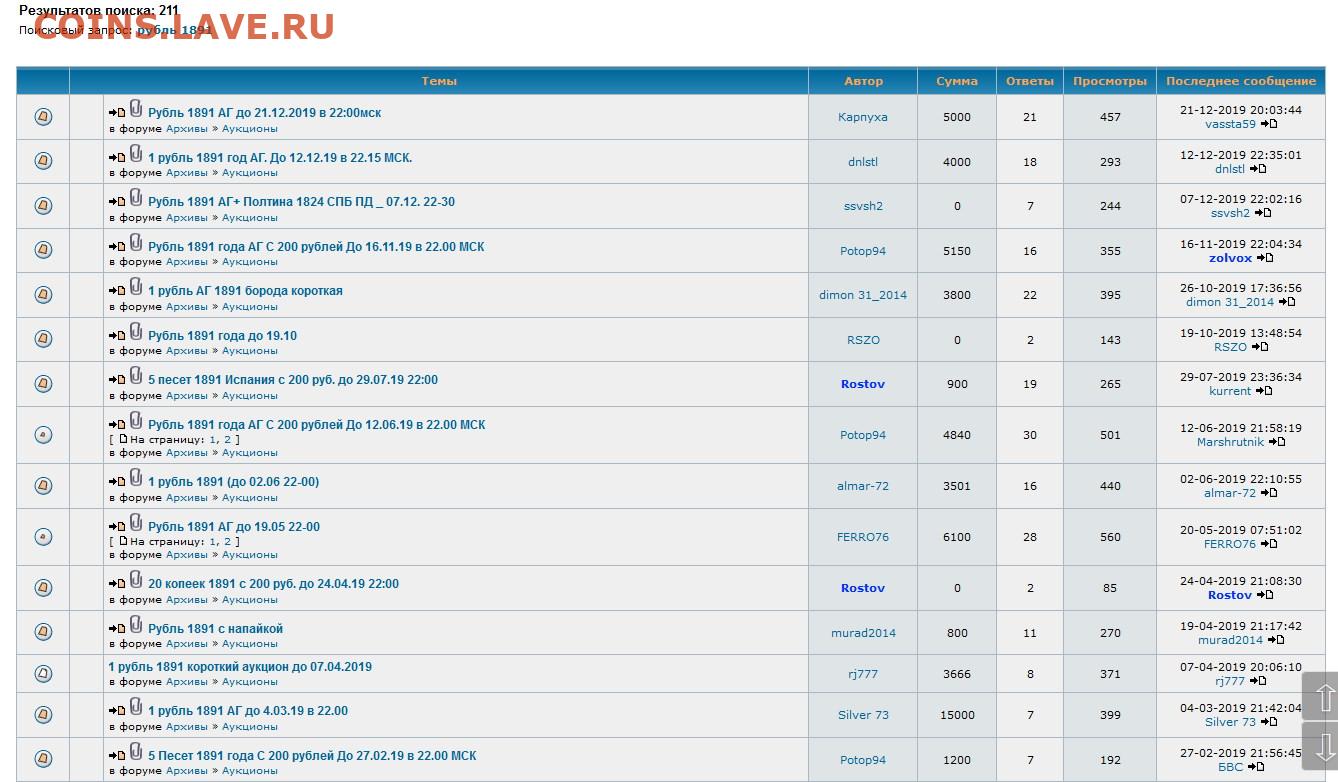
Task: Click first-unread arrow icon before '1 рубль АГ 1891 борода короткая'
Action: [117, 292]
